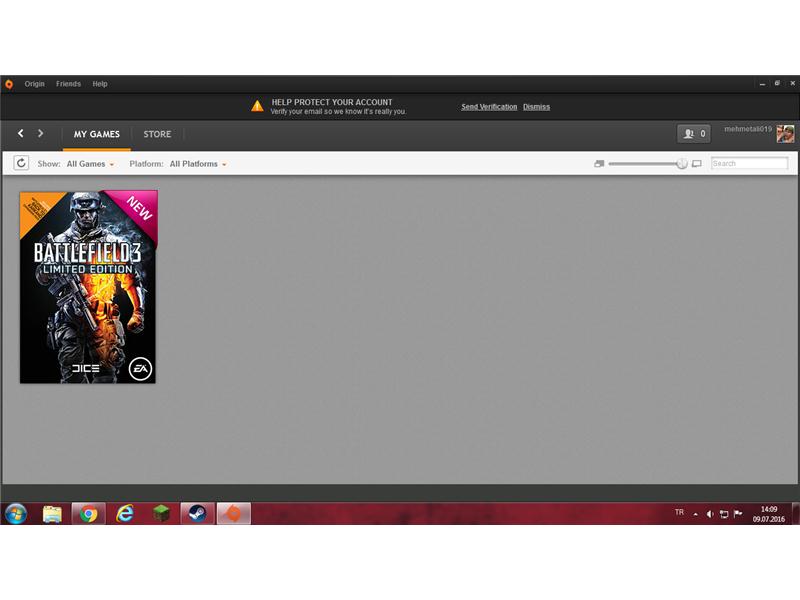The image size is (800, 600).
Task: Switch to the Store tab
Action: click(x=157, y=134)
